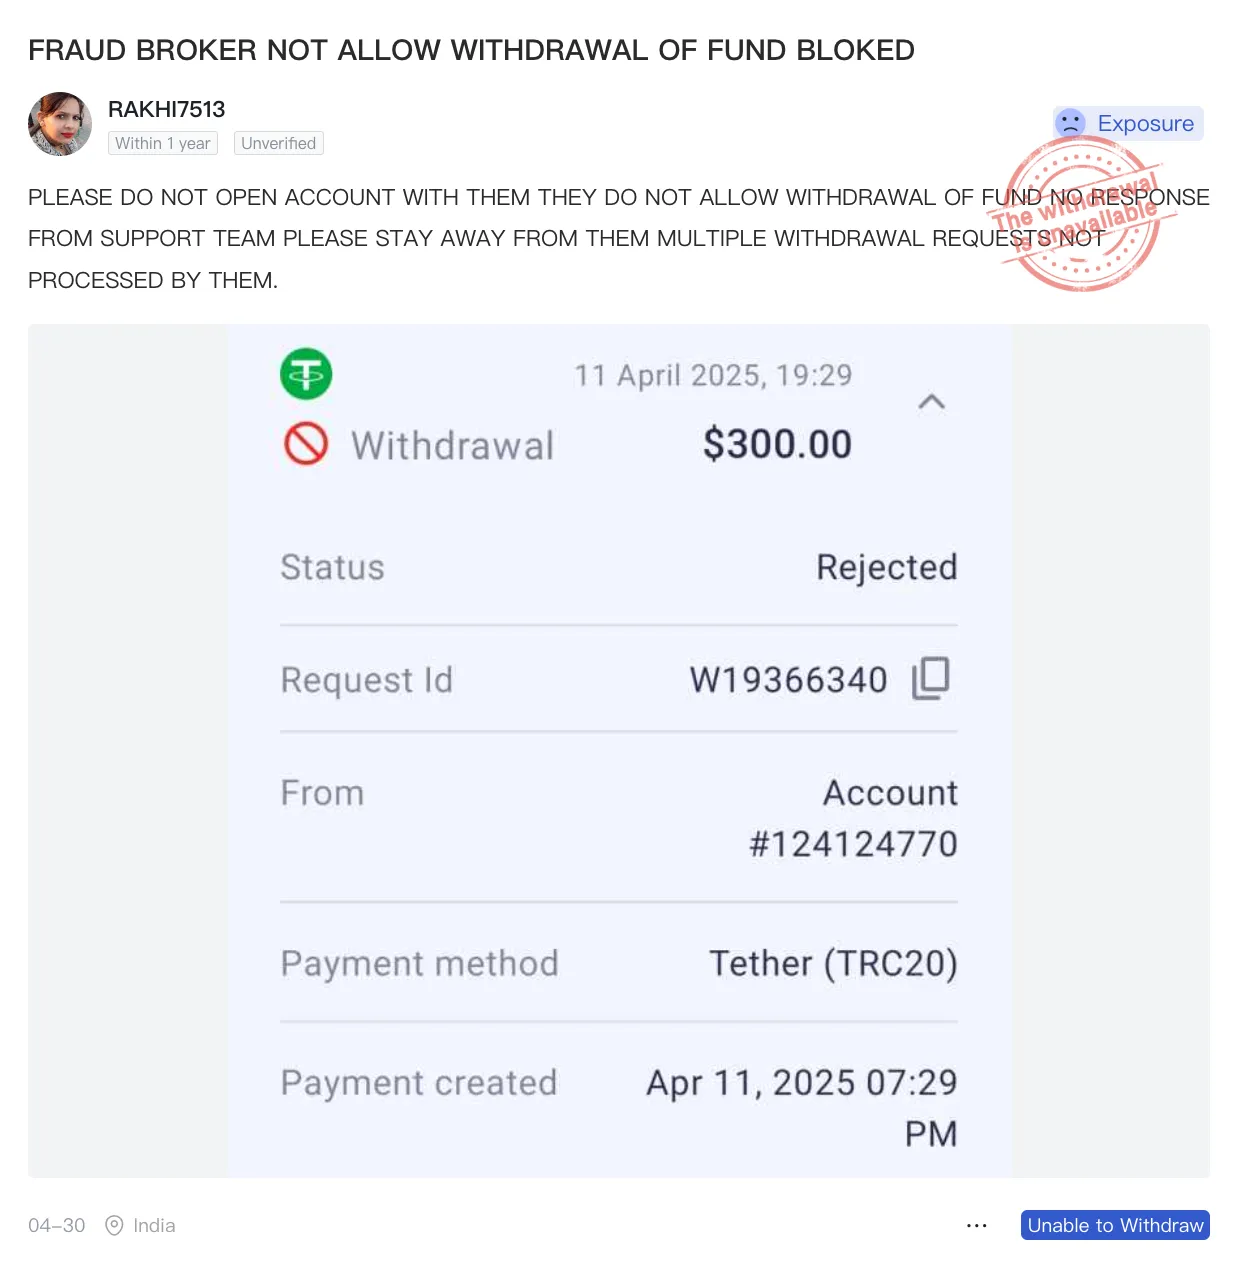Collapse the withdrawal details chevron
This screenshot has width=1244, height=1262.
[931, 402]
